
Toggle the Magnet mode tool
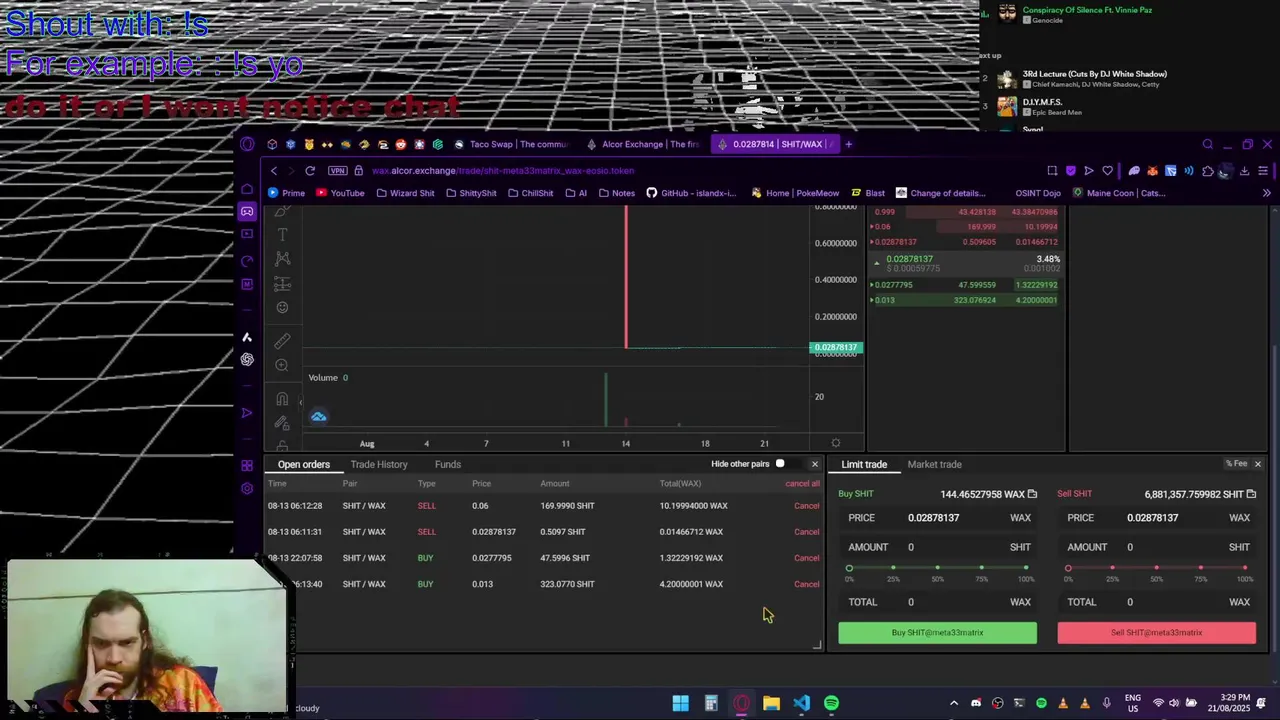[282, 399]
